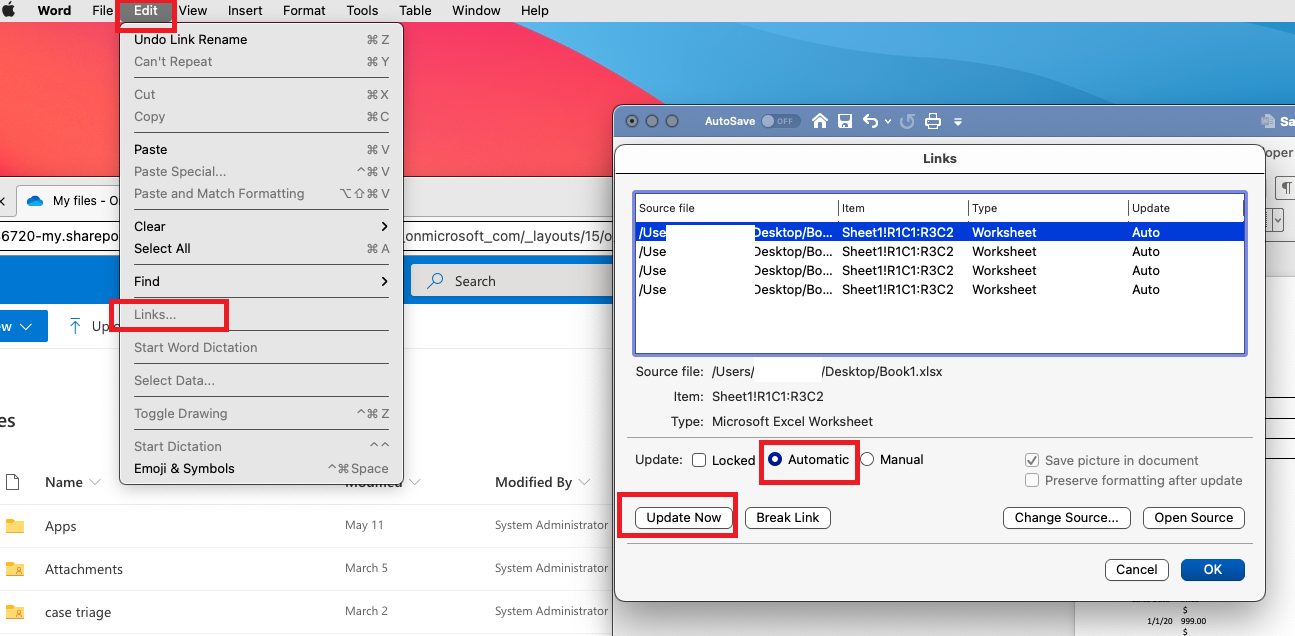
Task: Click the OneDrive cloud icon on browser tab
Action: (35, 201)
